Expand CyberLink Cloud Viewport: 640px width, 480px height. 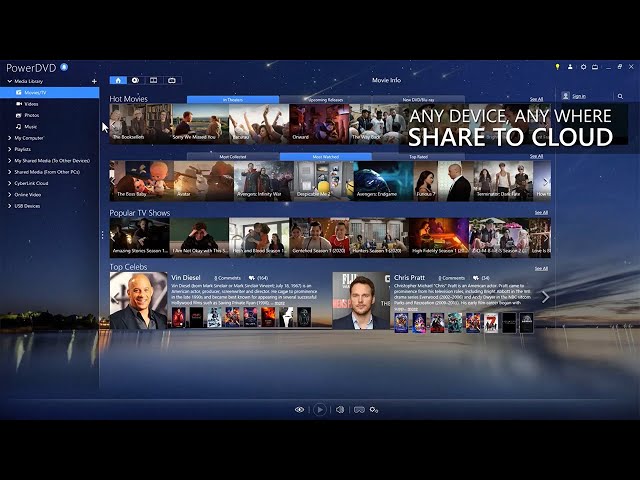coord(9,183)
